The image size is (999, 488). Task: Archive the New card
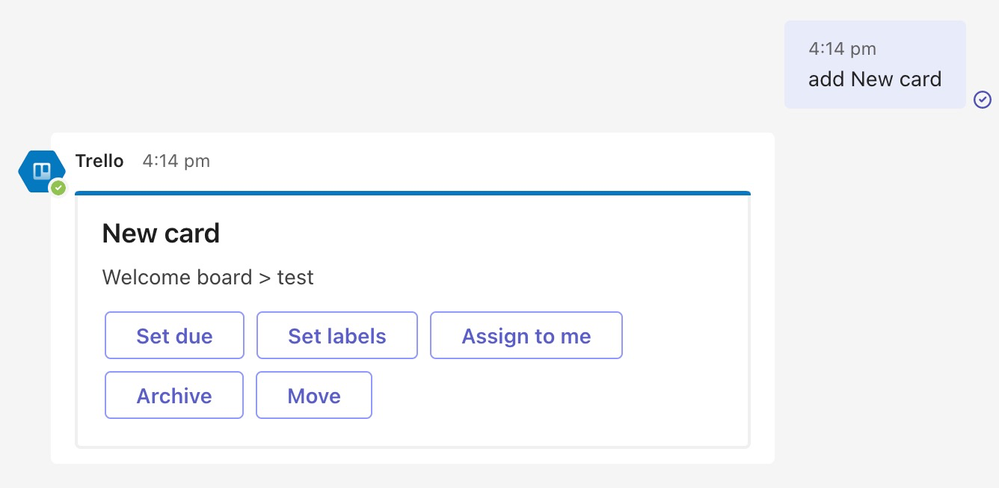point(174,396)
